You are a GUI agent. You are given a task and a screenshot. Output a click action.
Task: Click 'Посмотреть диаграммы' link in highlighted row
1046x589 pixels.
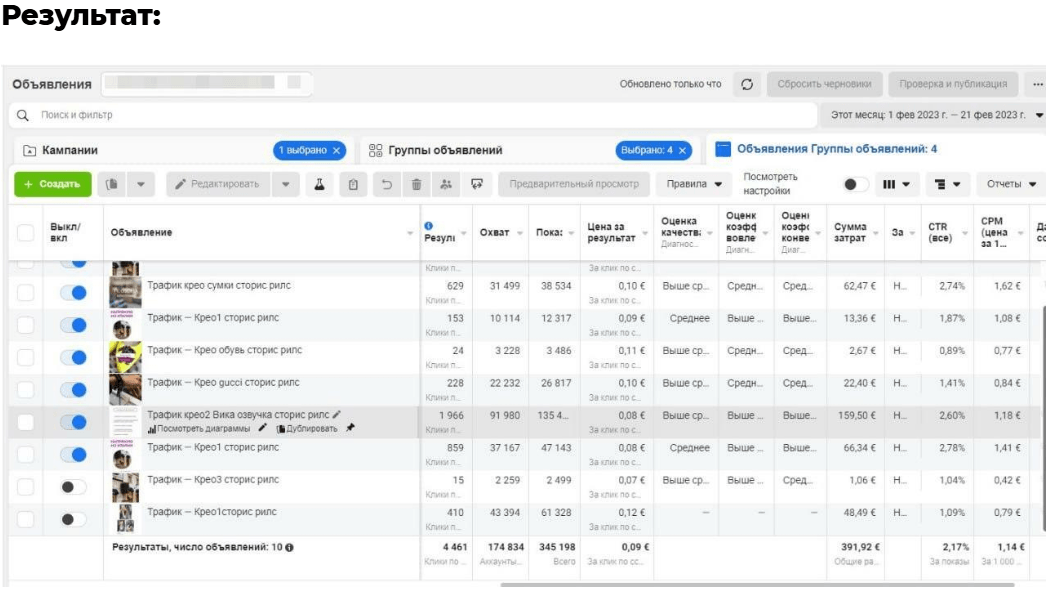[200, 428]
